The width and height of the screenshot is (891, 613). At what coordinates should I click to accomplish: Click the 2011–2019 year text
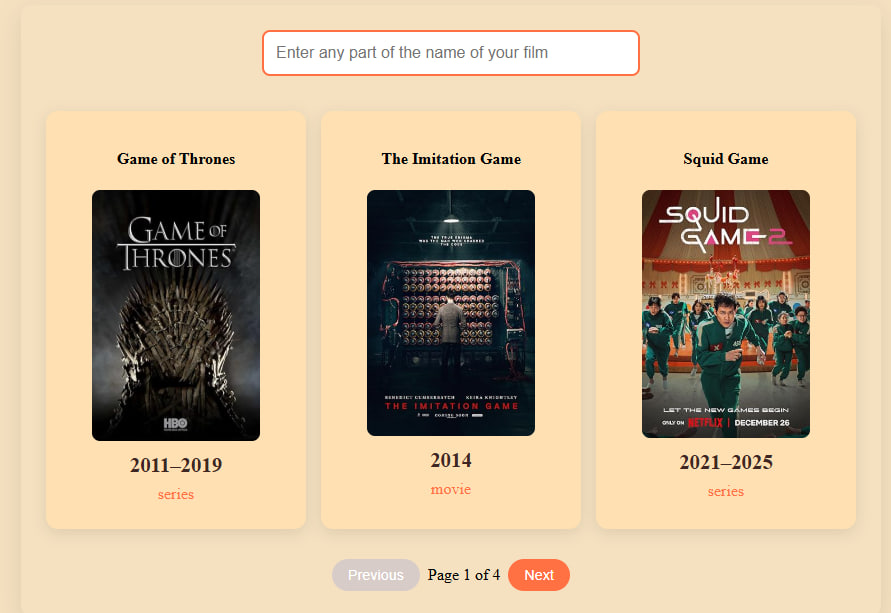click(x=176, y=465)
